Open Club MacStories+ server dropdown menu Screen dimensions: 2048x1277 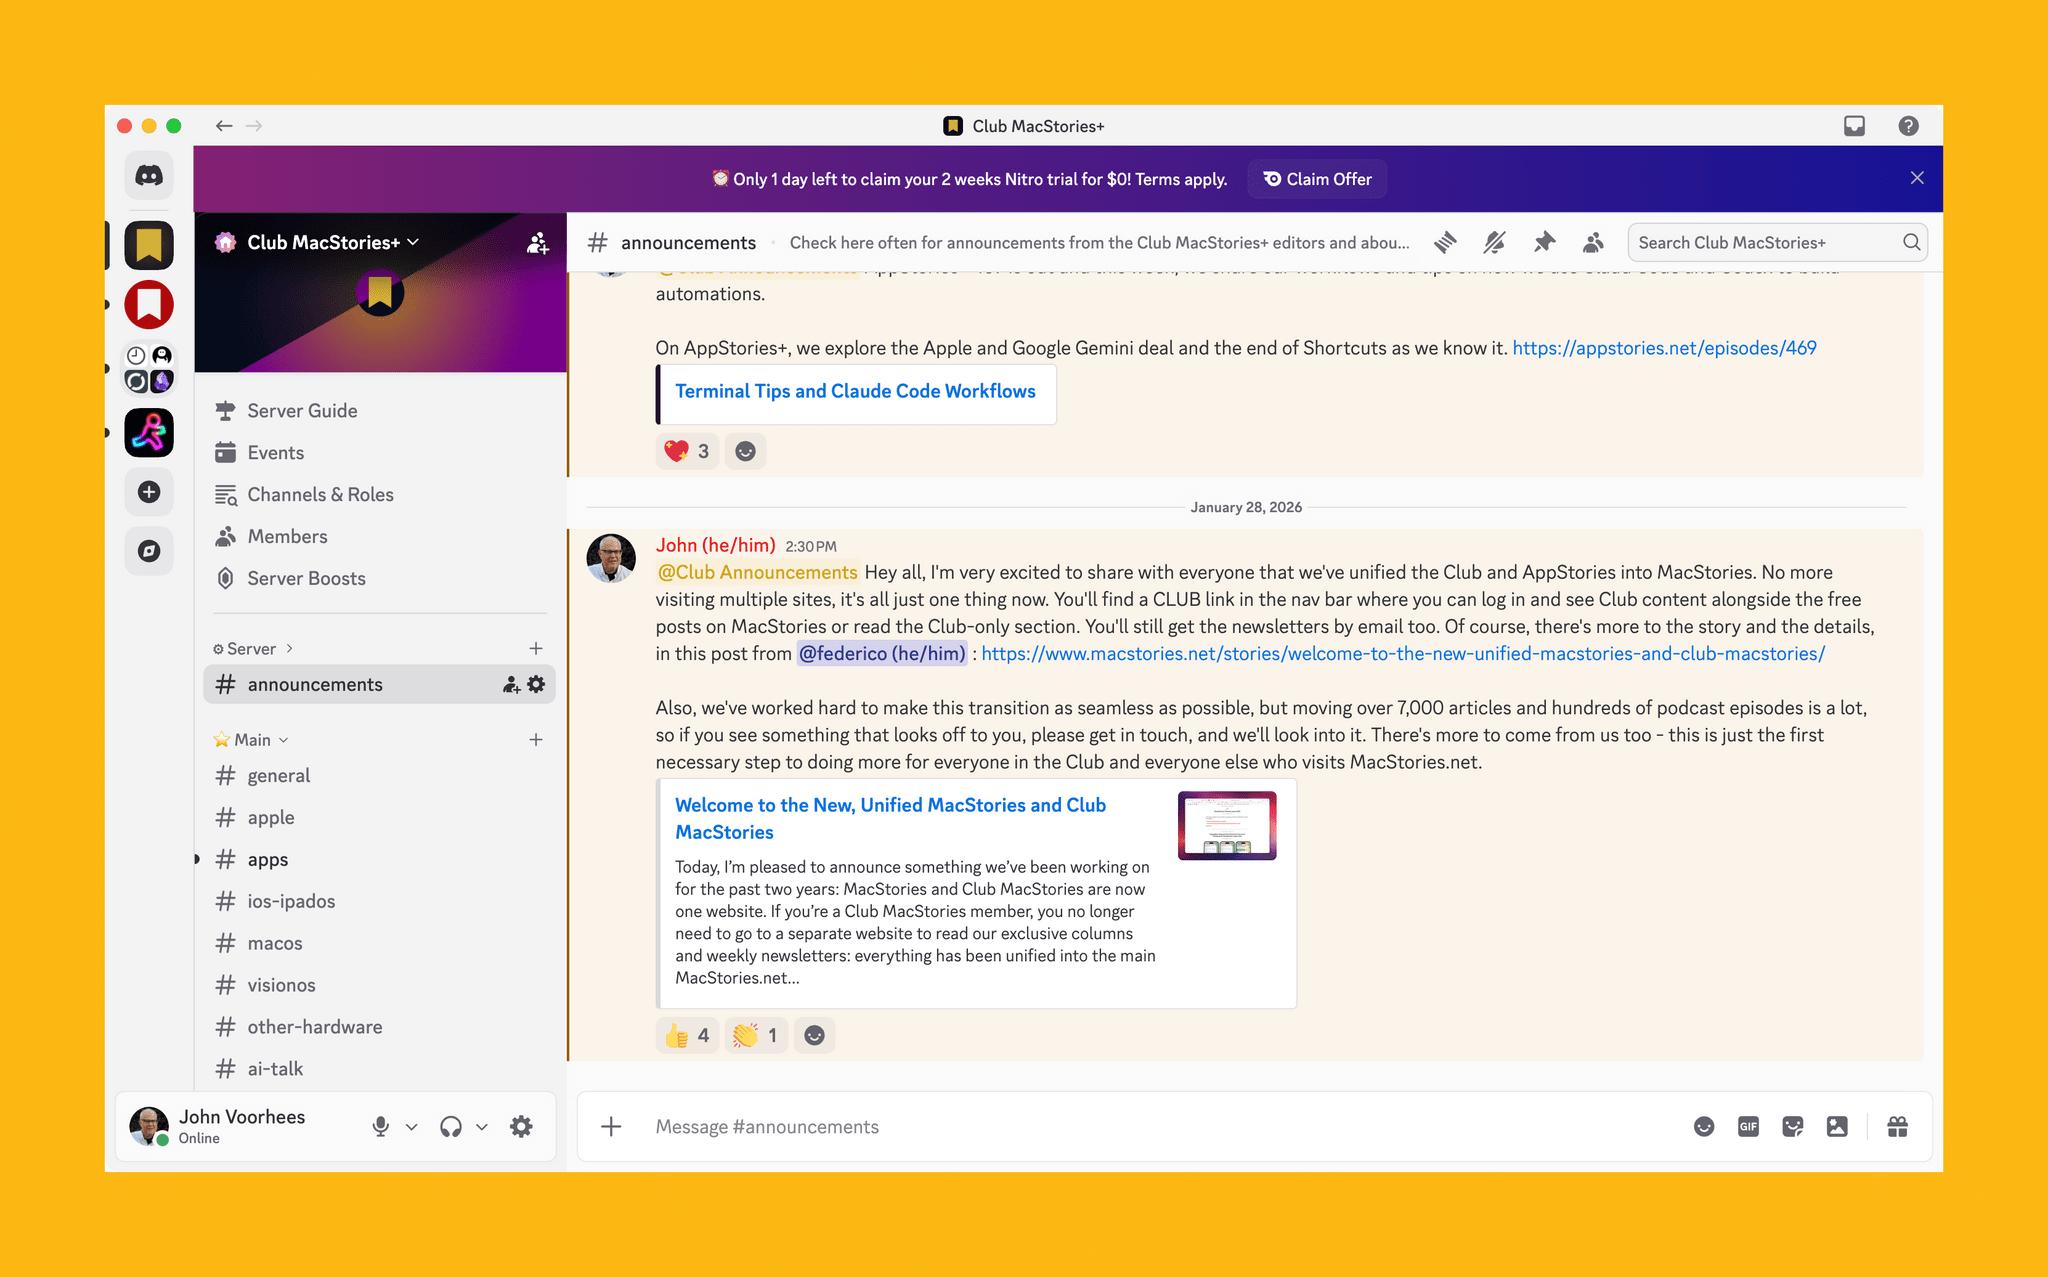pyautogui.click(x=332, y=242)
